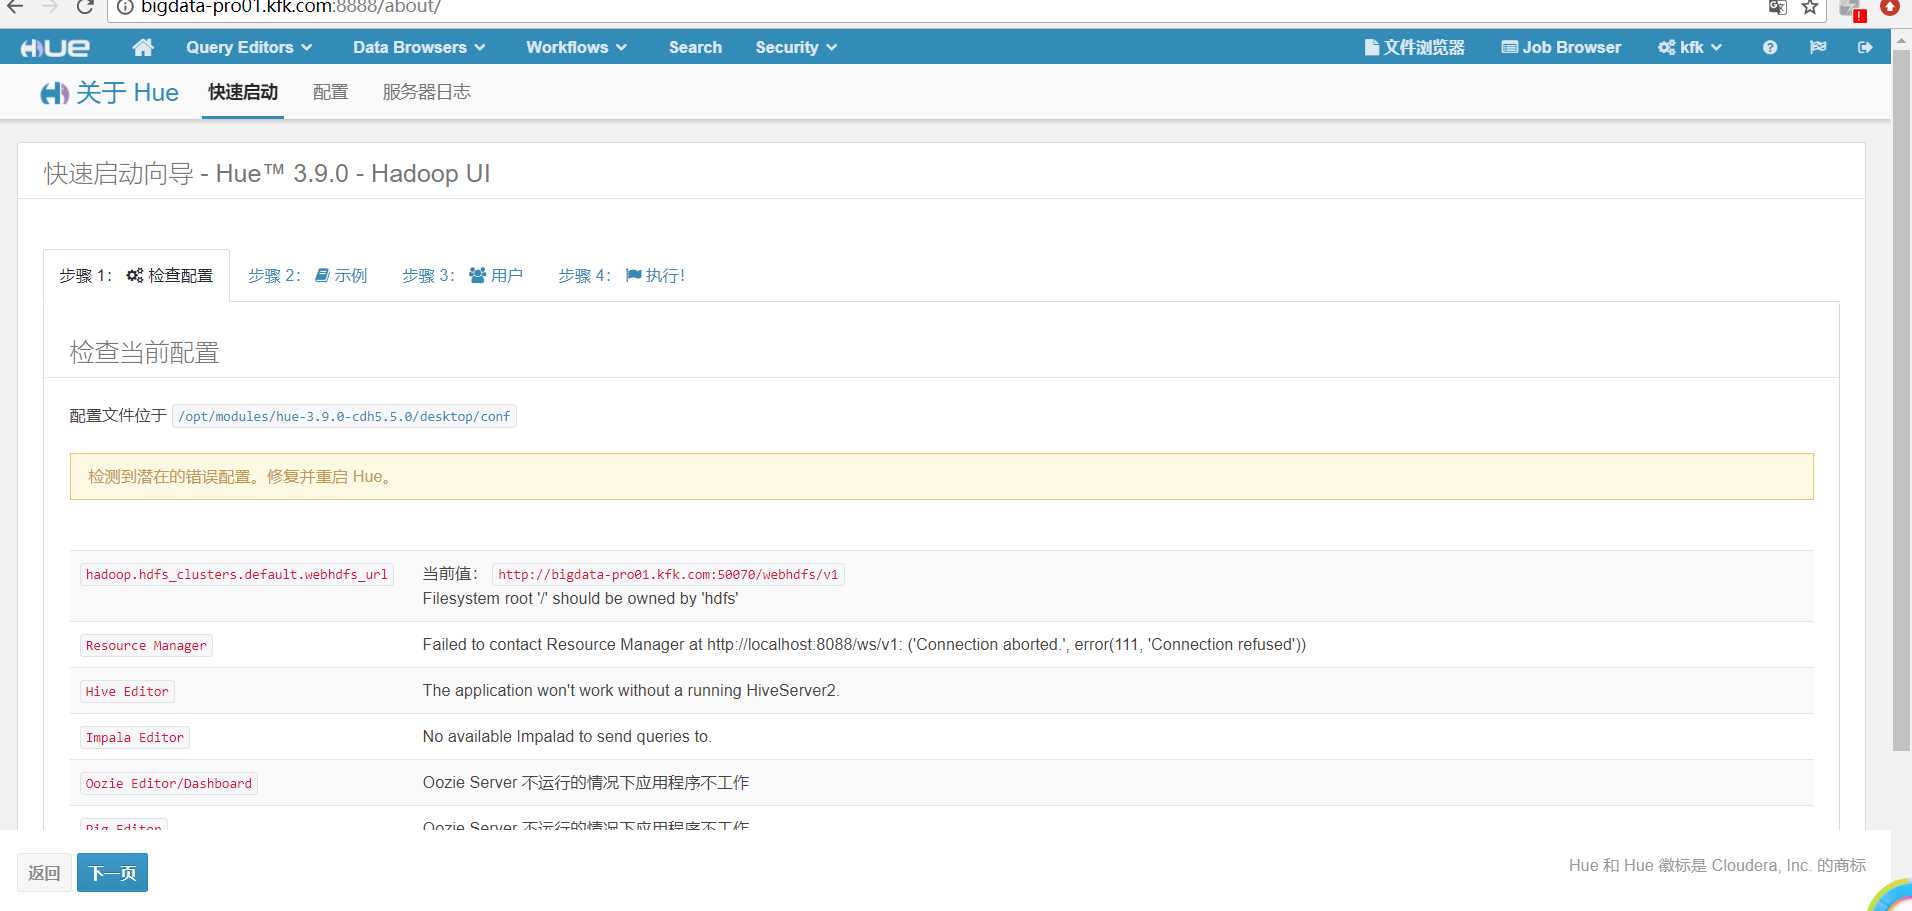This screenshot has width=1912, height=911.
Task: Click the 检查当前配置 heading
Action: point(144,353)
